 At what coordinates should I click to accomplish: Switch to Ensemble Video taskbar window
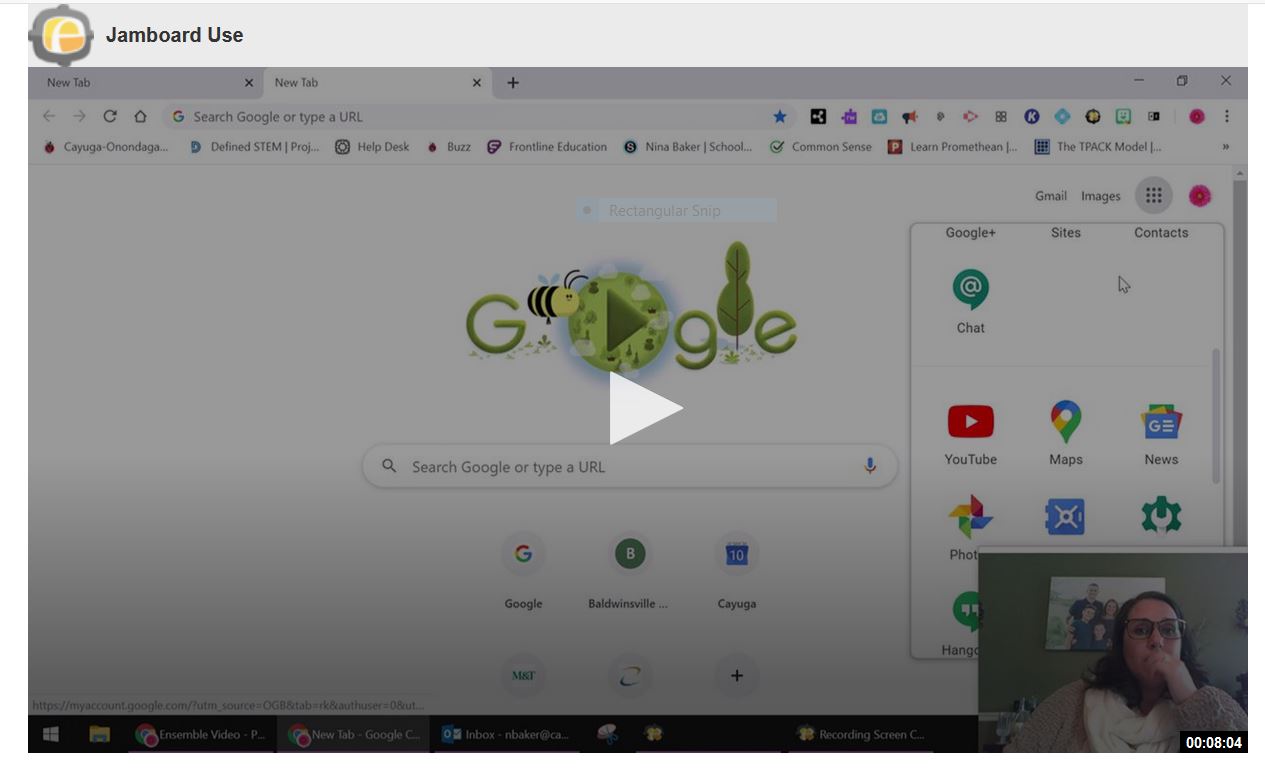coord(203,734)
